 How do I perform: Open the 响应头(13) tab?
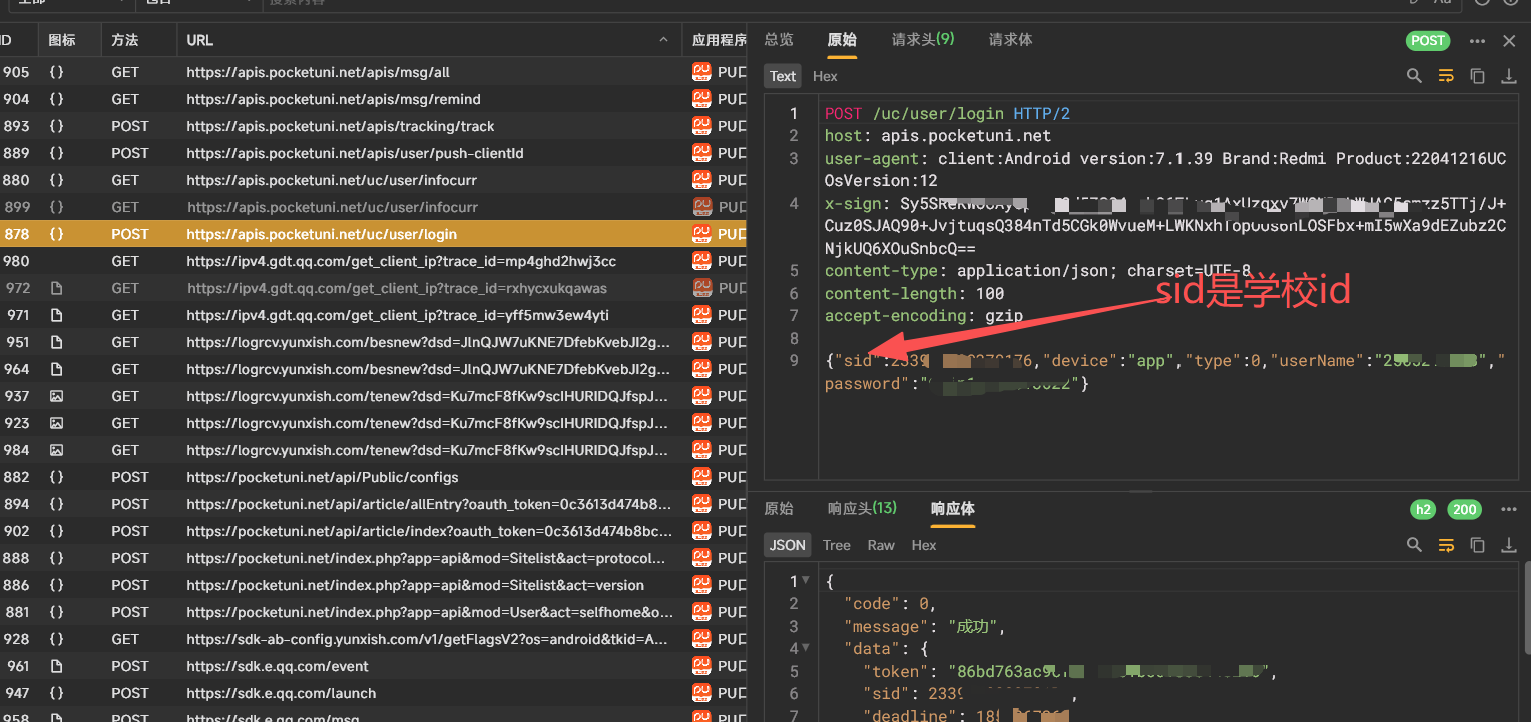(861, 509)
